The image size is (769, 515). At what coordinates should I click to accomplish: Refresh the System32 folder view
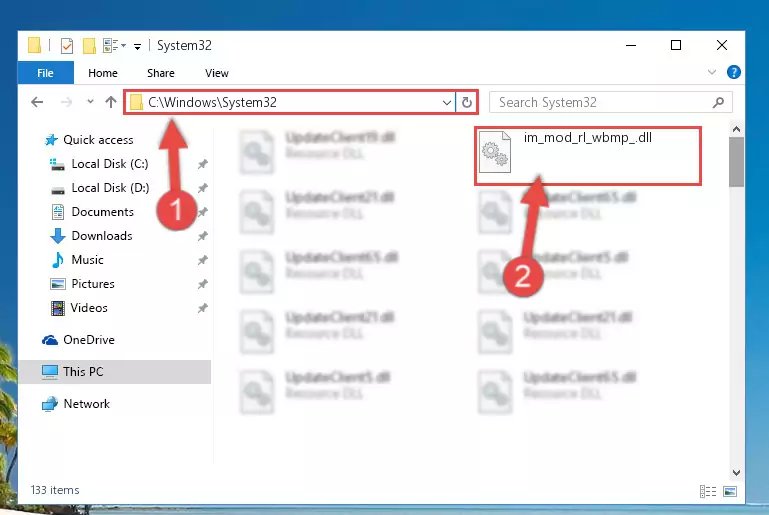(x=467, y=103)
